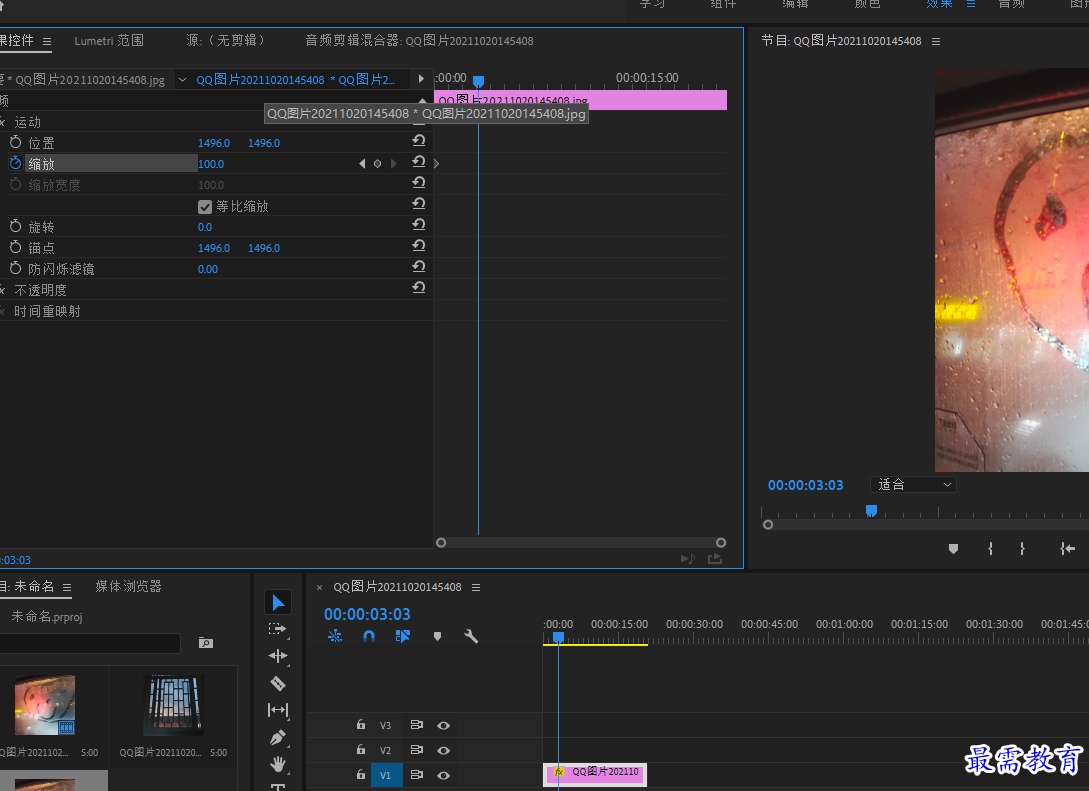Open 效果控件 panel menu

click(x=47, y=42)
